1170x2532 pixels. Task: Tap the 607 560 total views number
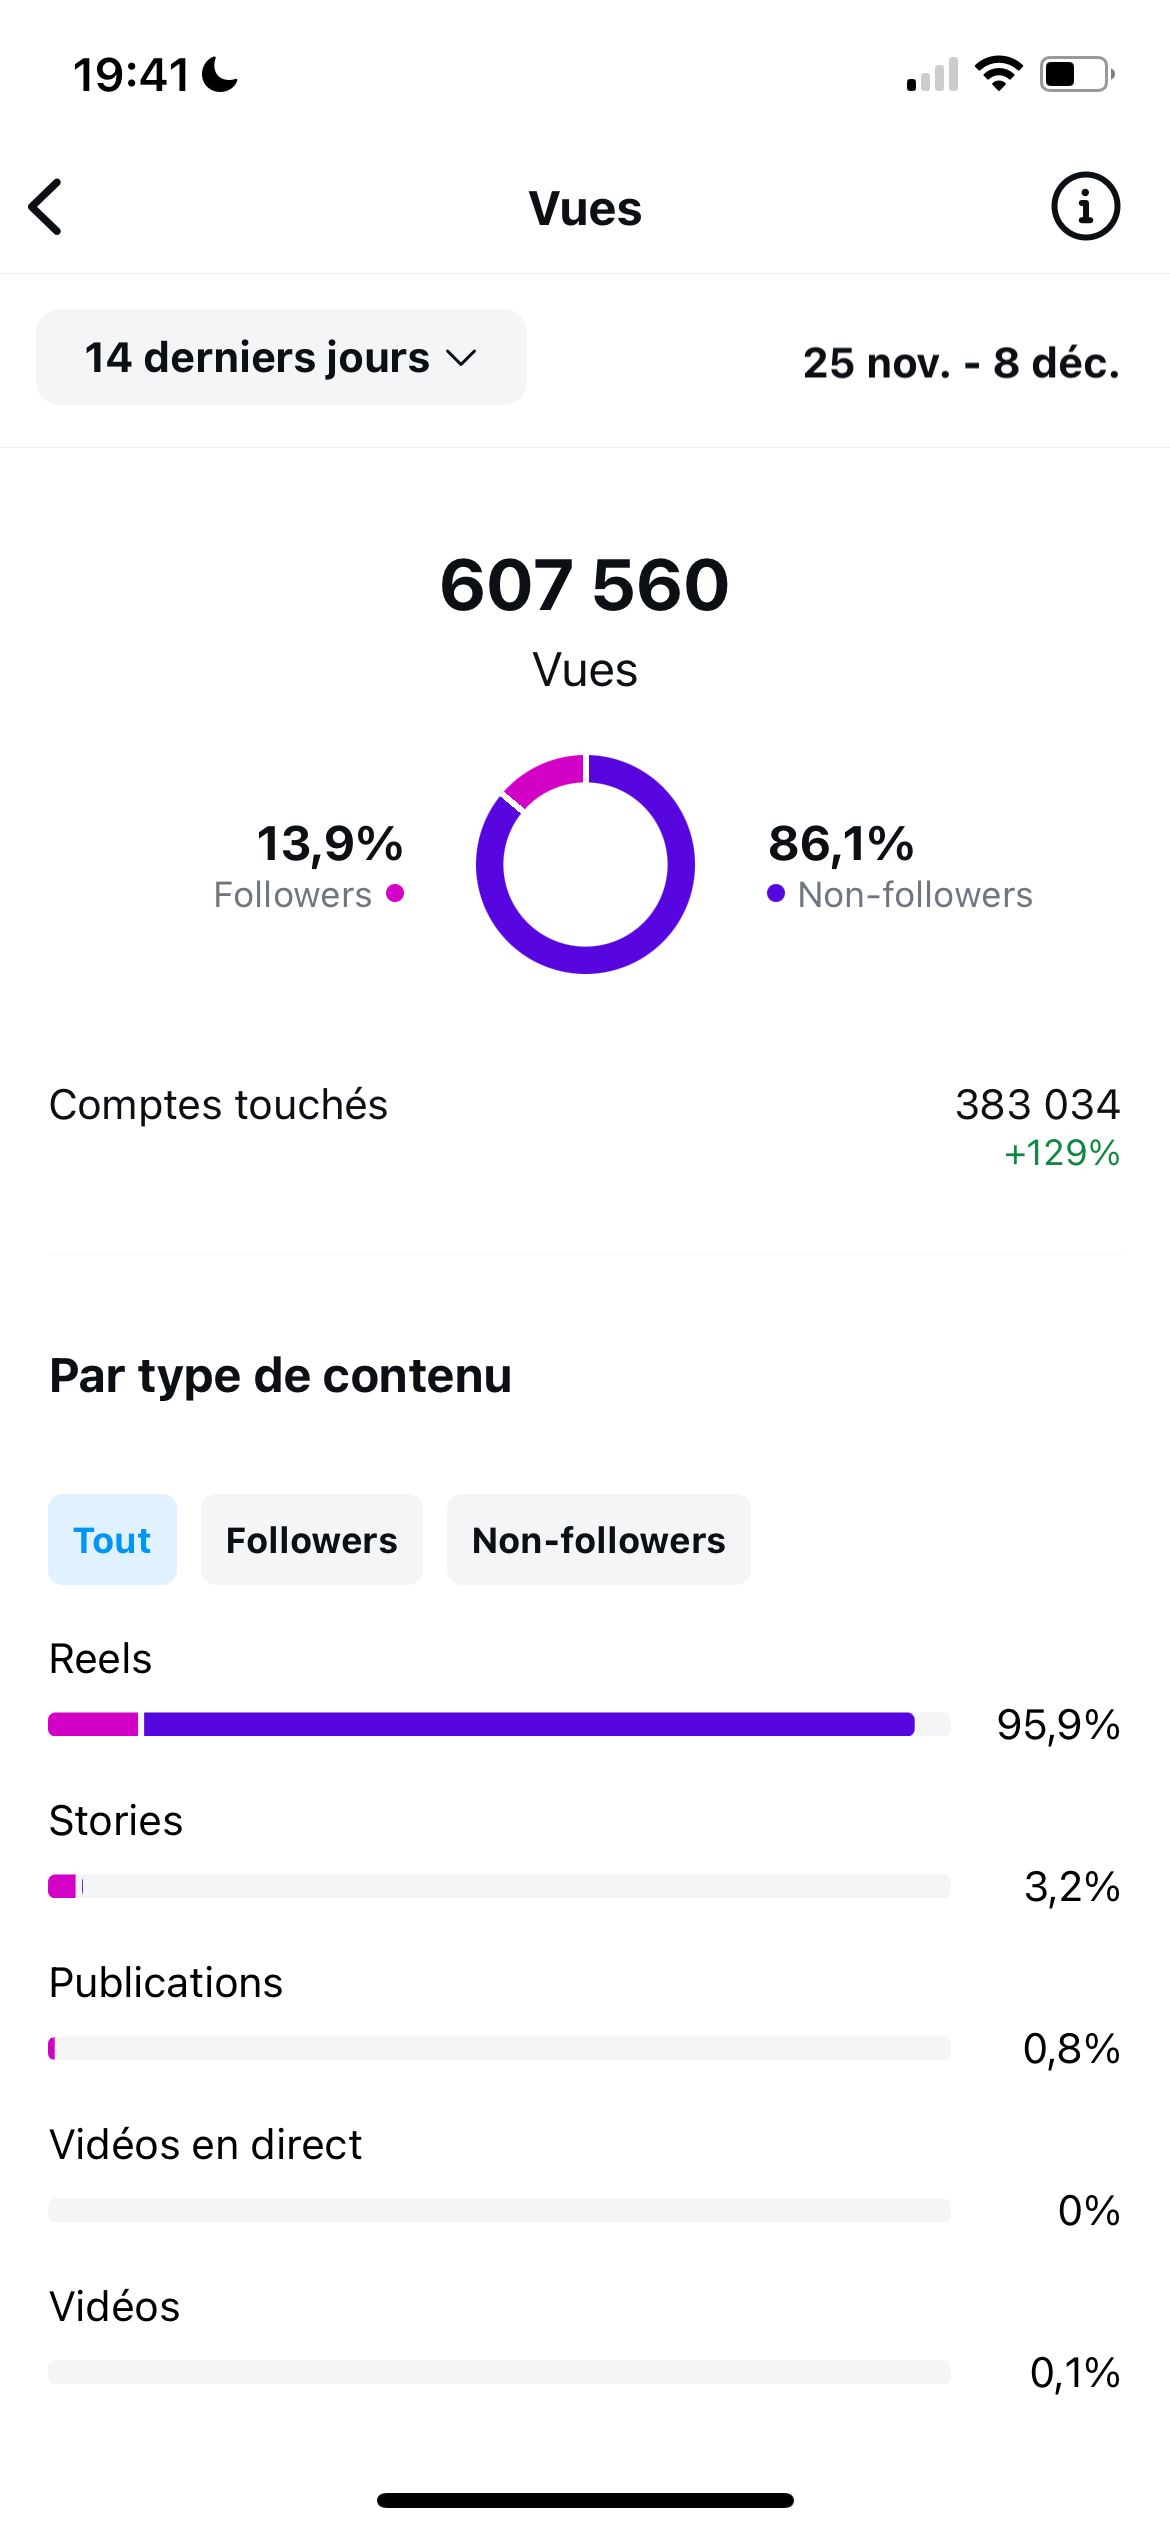[584, 585]
